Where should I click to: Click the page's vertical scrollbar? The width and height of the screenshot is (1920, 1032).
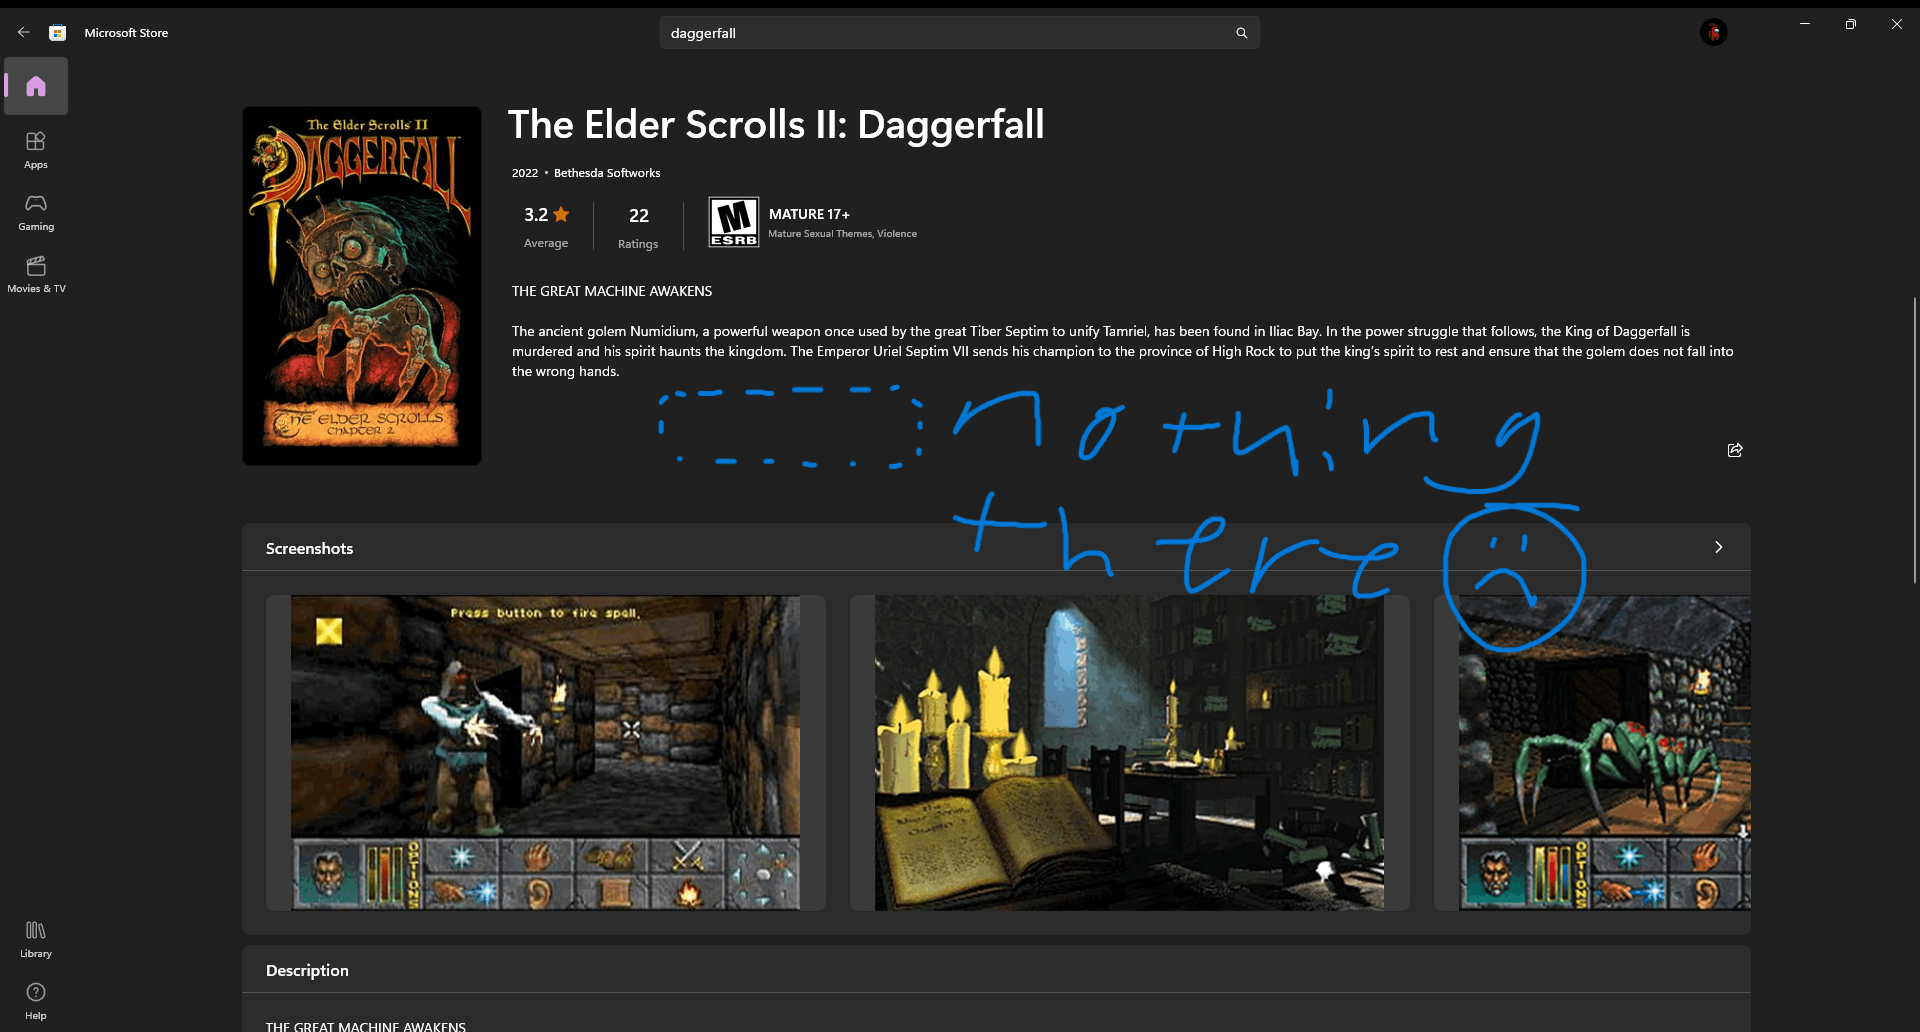pyautogui.click(x=1915, y=440)
